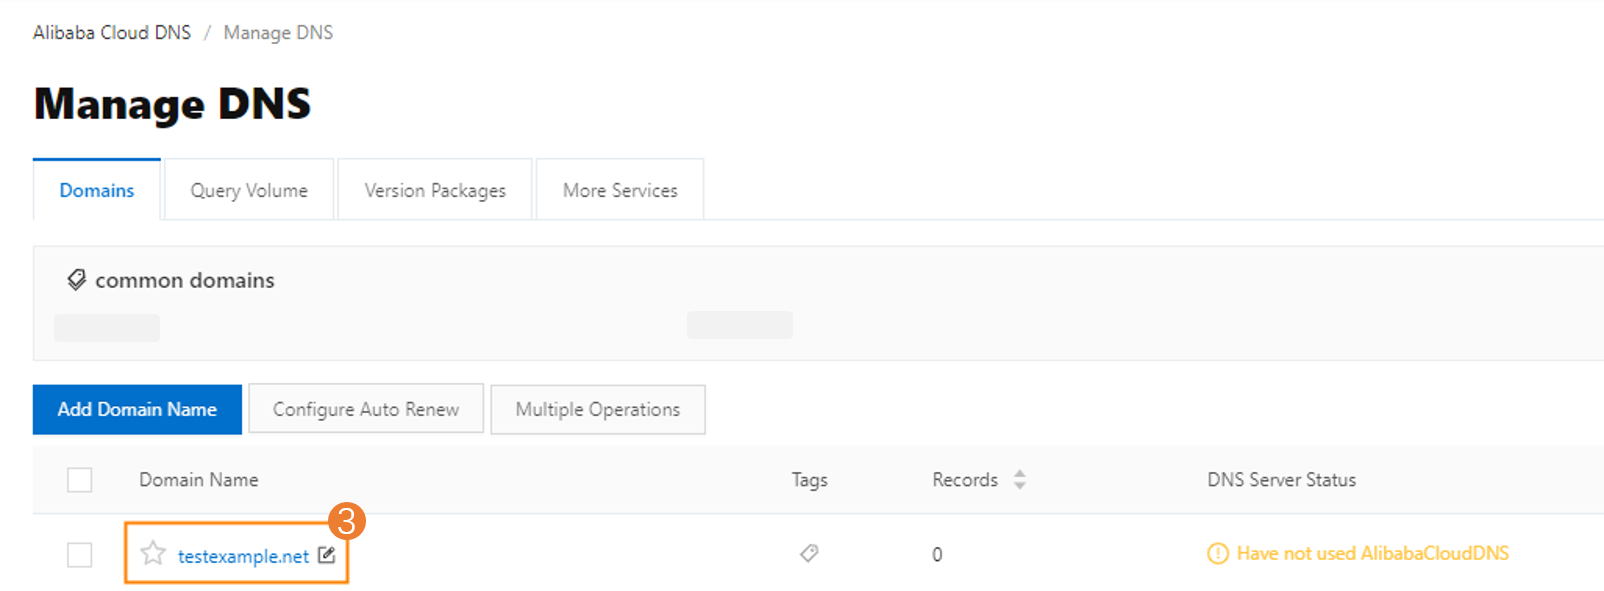The width and height of the screenshot is (1604, 591).
Task: Click the Tags column header
Action: (810, 480)
